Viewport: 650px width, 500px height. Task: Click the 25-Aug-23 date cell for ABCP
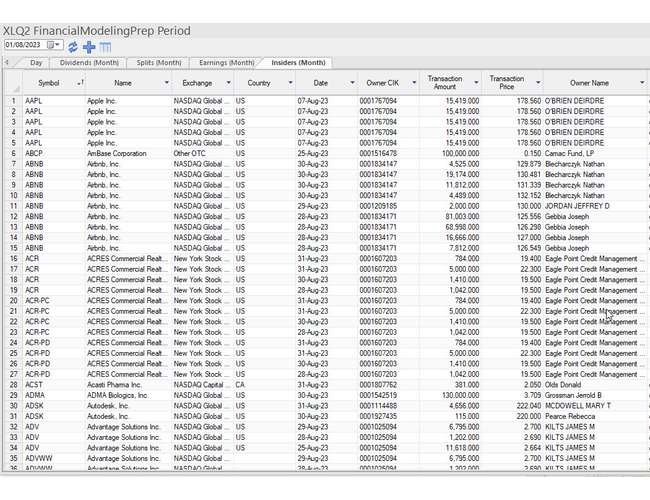(x=327, y=153)
